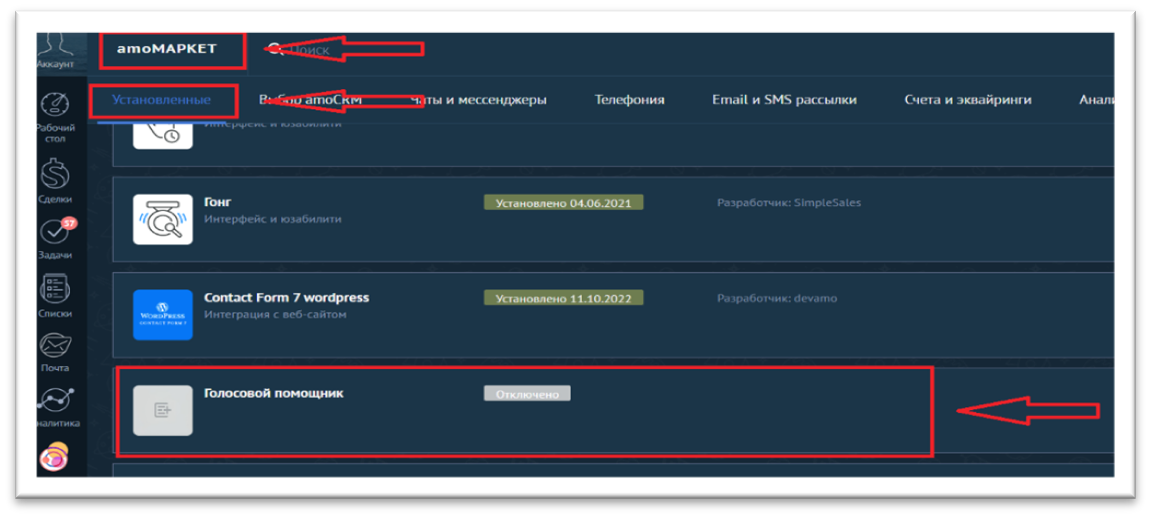Click the Гонг widget logo
The width and height of the screenshot is (1151, 518).
(x=162, y=219)
